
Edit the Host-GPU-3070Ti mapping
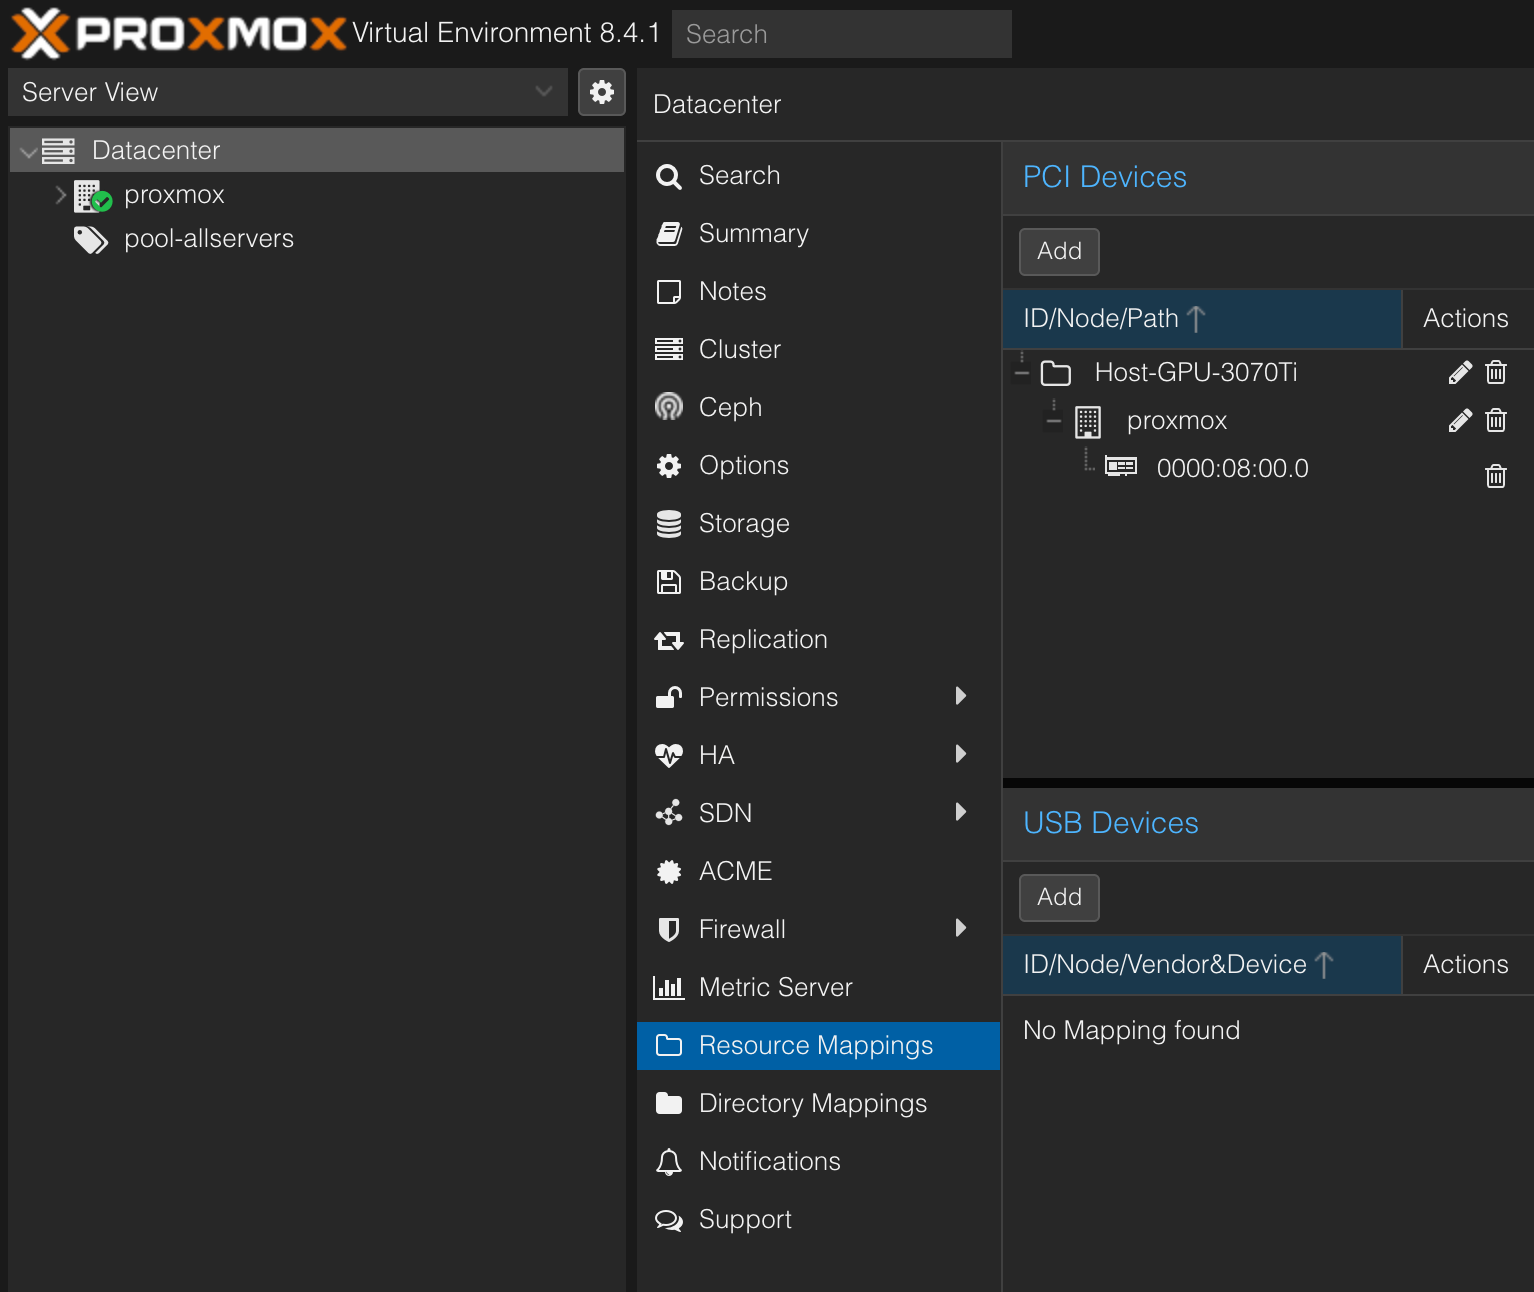click(1460, 373)
